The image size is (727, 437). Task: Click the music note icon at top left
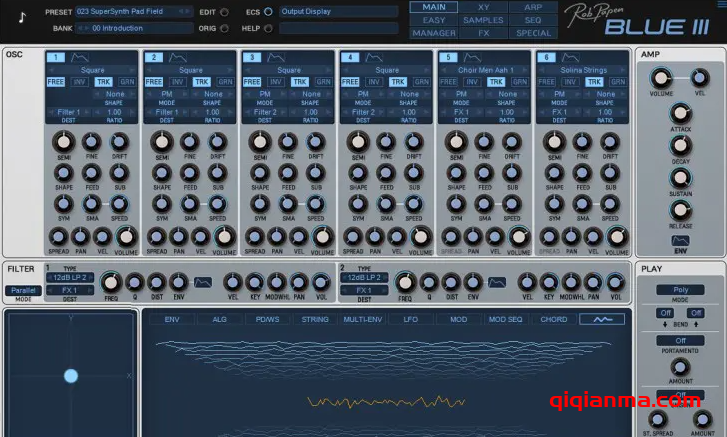click(x=22, y=17)
